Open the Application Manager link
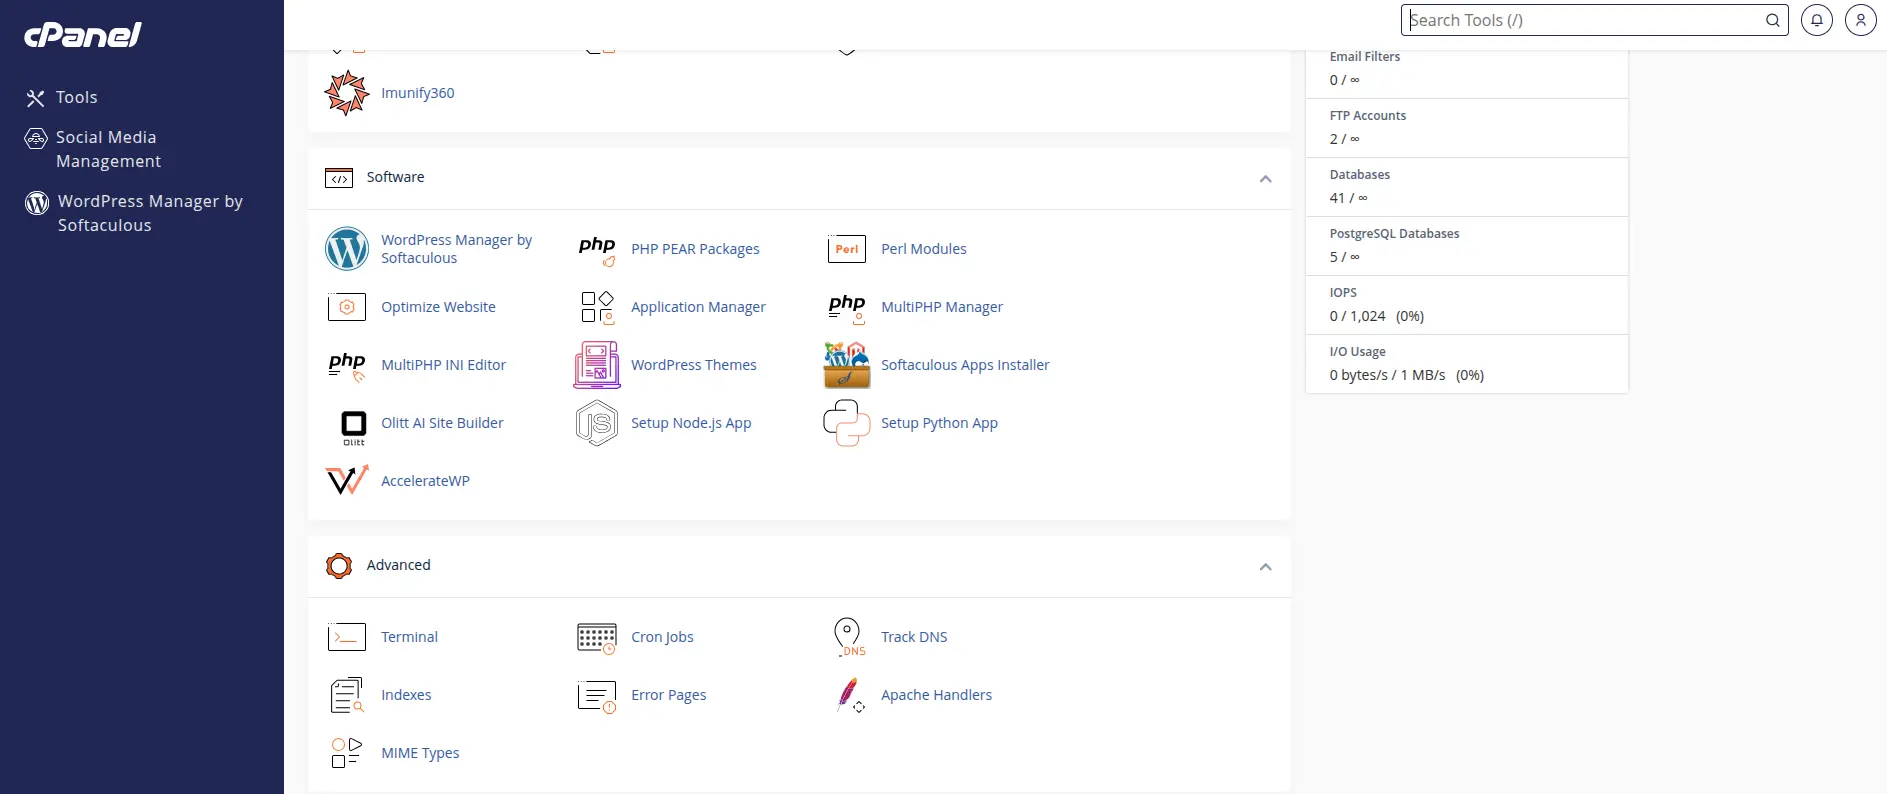 click(x=698, y=307)
